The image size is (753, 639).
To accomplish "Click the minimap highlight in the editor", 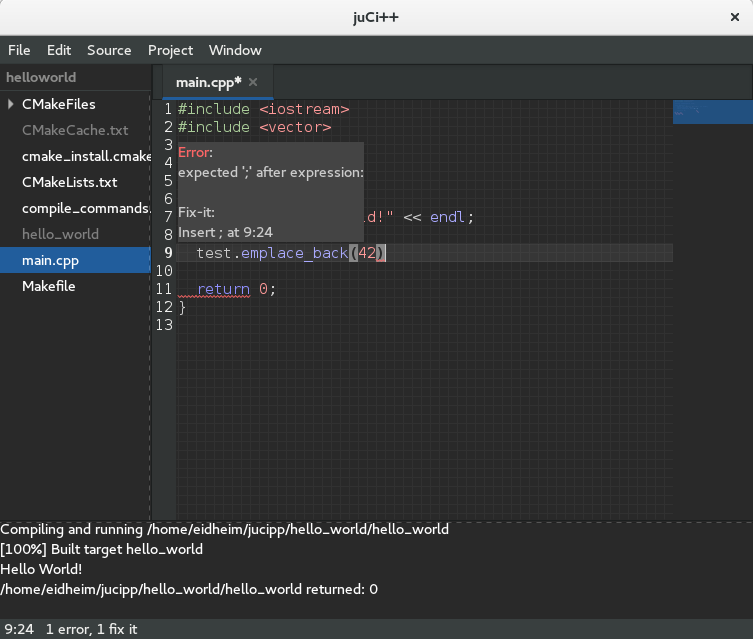I will [x=711, y=111].
